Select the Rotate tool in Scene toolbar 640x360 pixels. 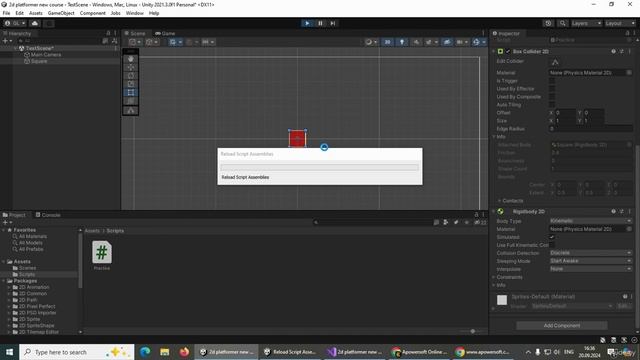131,76
